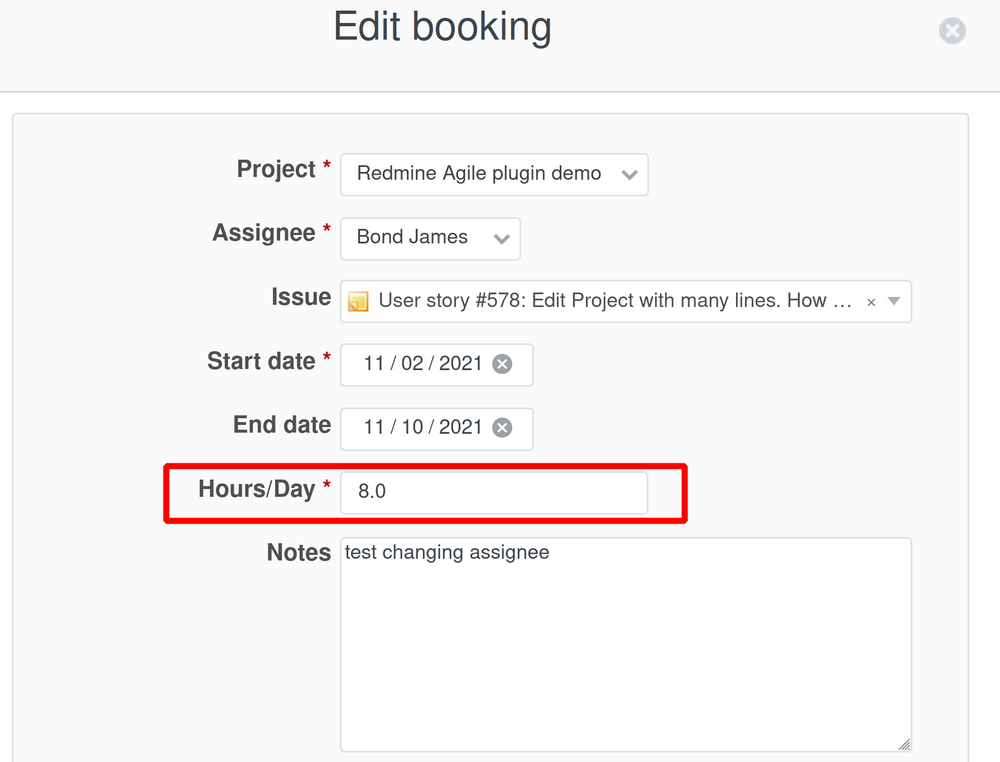Focus the Hours/Day input showing 8.0
The width and height of the screenshot is (1000, 762).
pyautogui.click(x=493, y=493)
